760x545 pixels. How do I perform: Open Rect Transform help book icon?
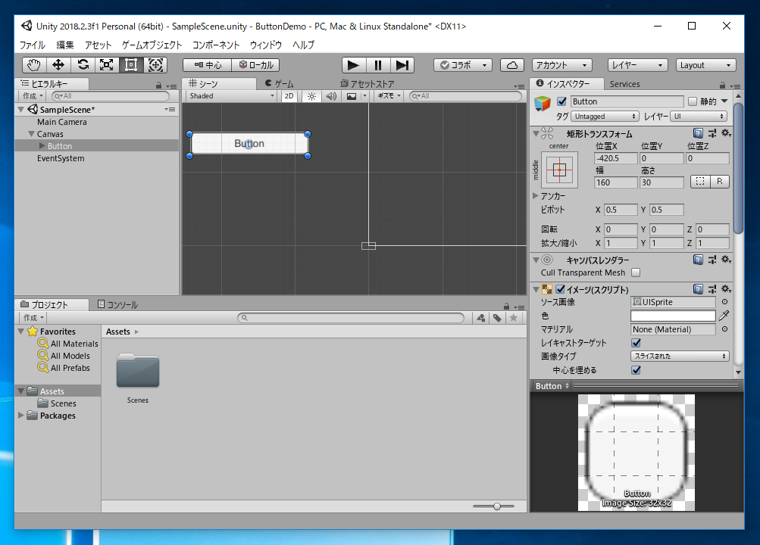coord(698,133)
